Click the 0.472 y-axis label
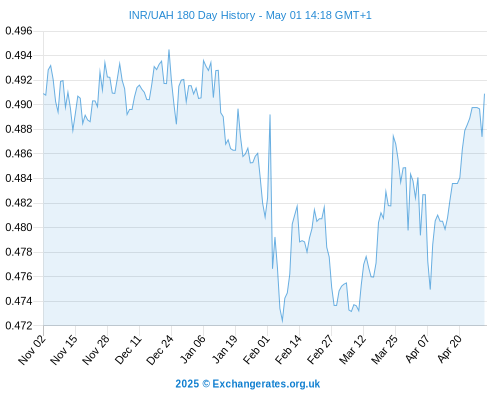 (x=19, y=325)
